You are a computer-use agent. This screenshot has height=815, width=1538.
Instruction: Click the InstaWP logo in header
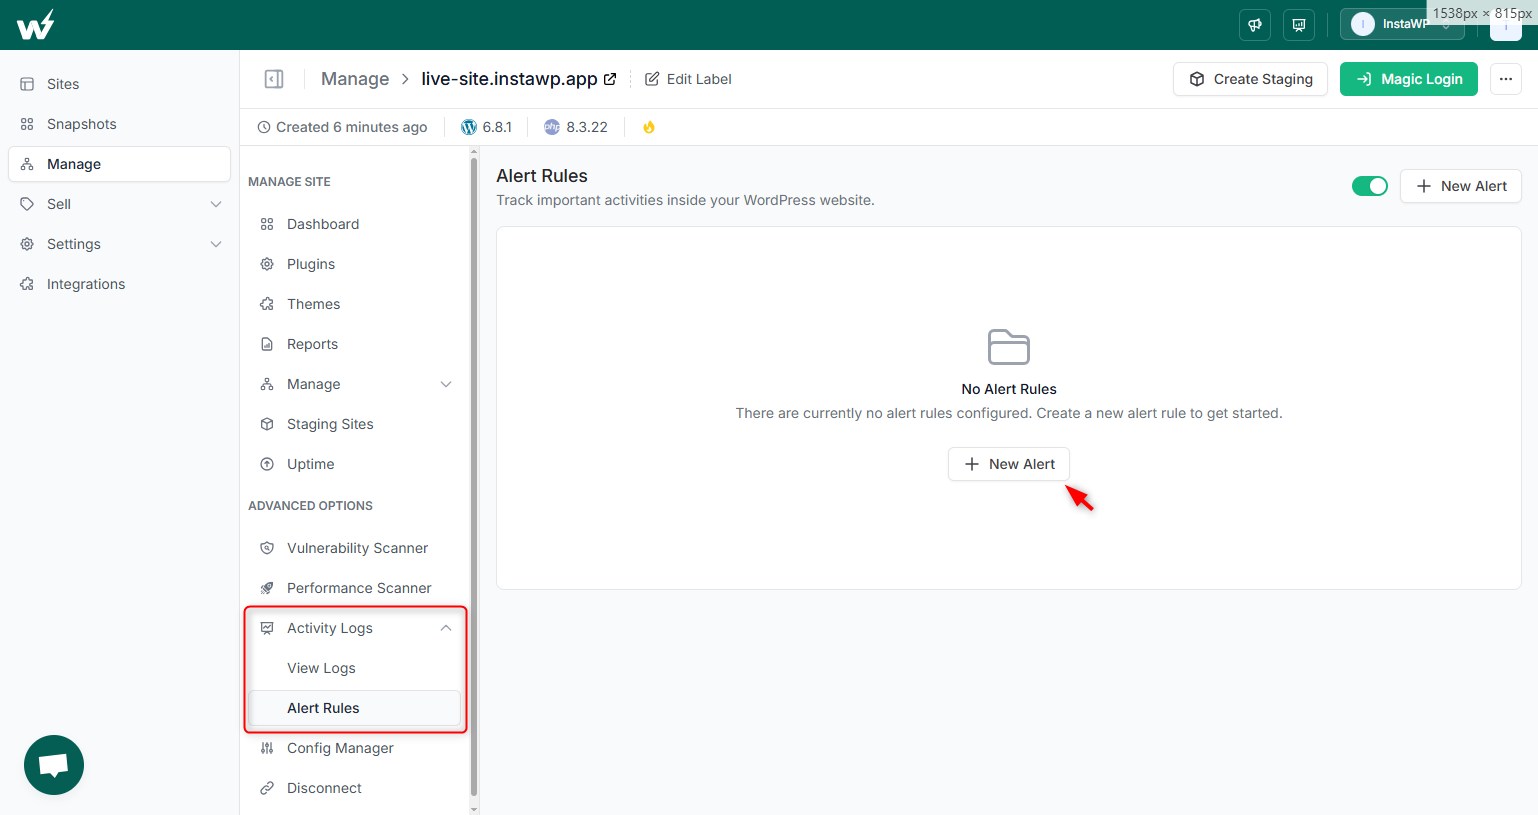click(x=36, y=25)
